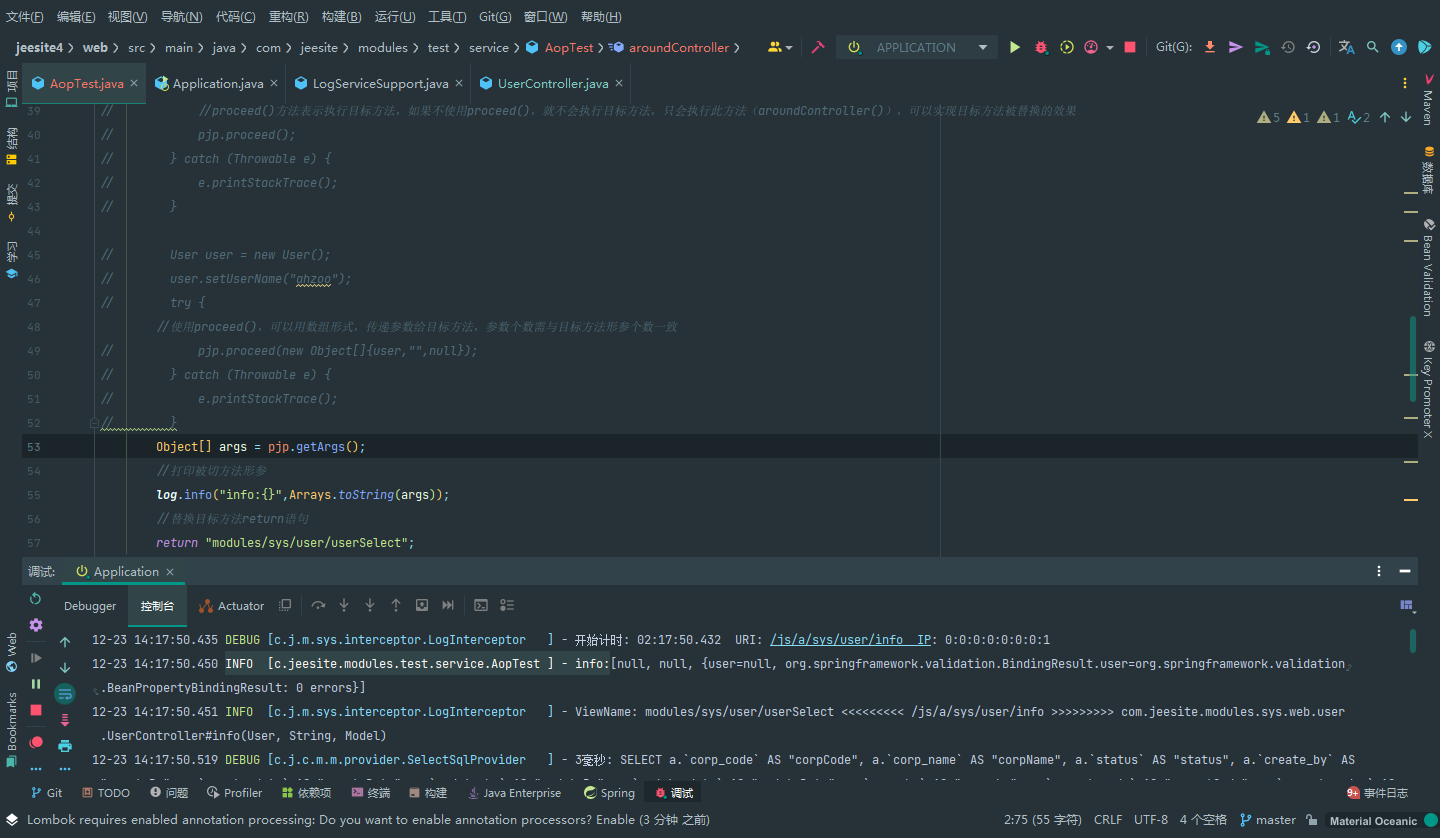Run to cursor in debugger toolbar
1440x838 pixels.
(x=448, y=605)
